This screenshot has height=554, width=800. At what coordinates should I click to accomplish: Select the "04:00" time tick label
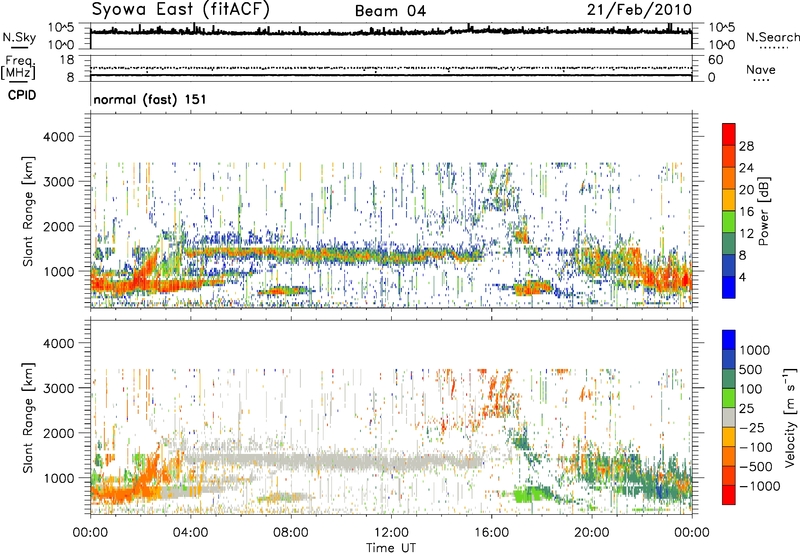tap(190, 533)
